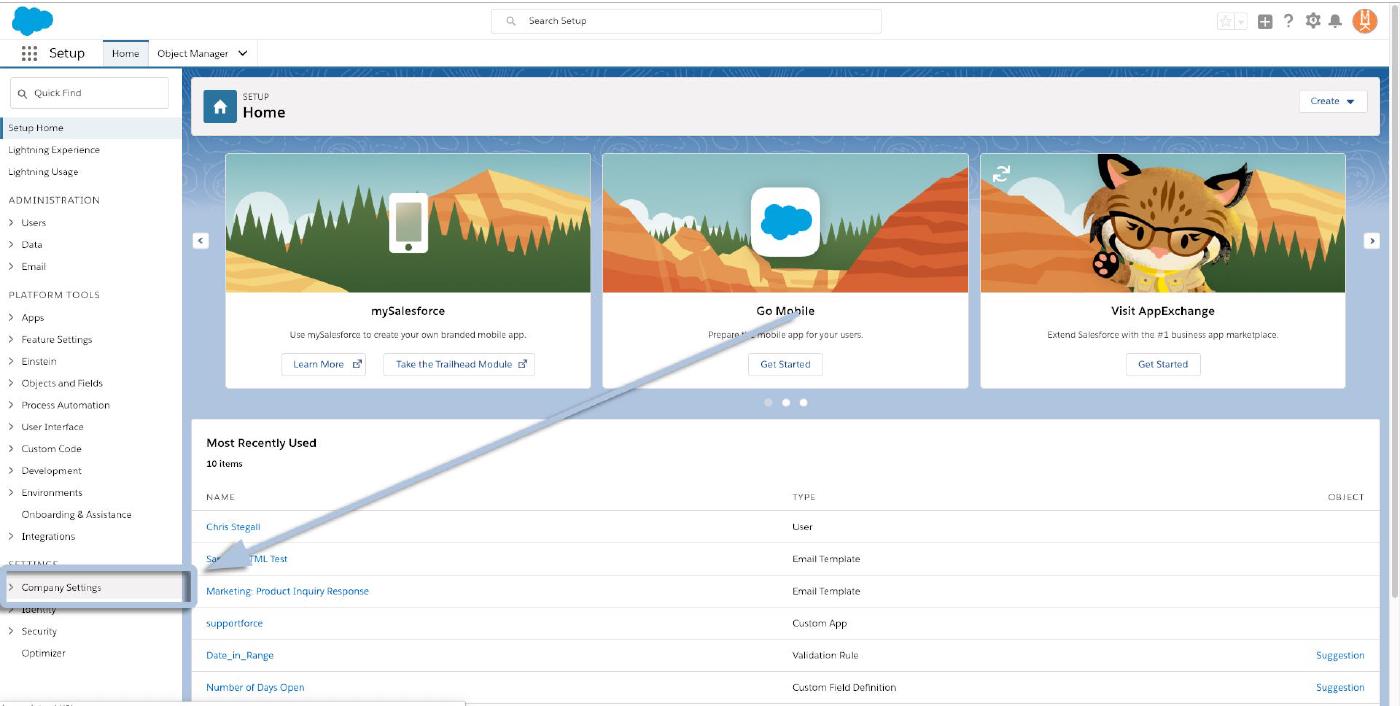Open the user profile avatar
Viewport: 1400px width, 706px height.
pyautogui.click(x=1364, y=21)
